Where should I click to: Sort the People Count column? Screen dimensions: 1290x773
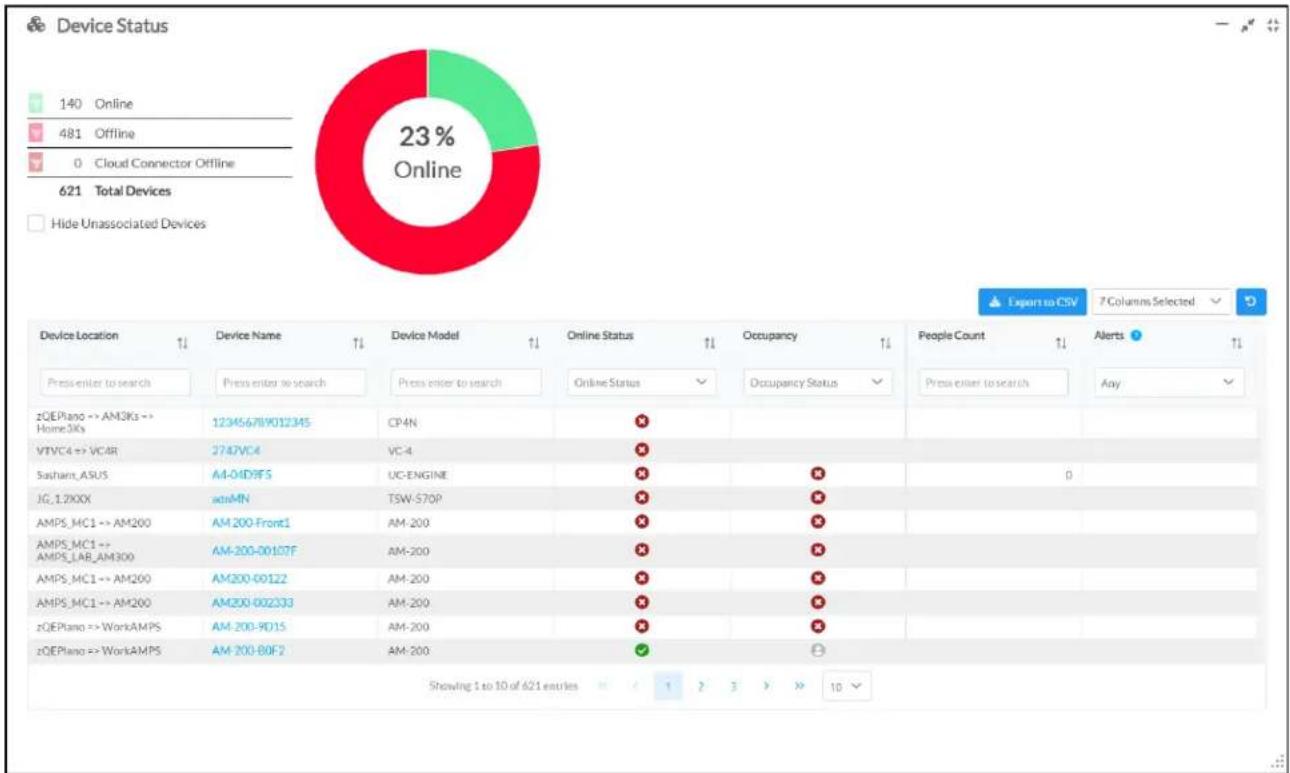click(1059, 343)
